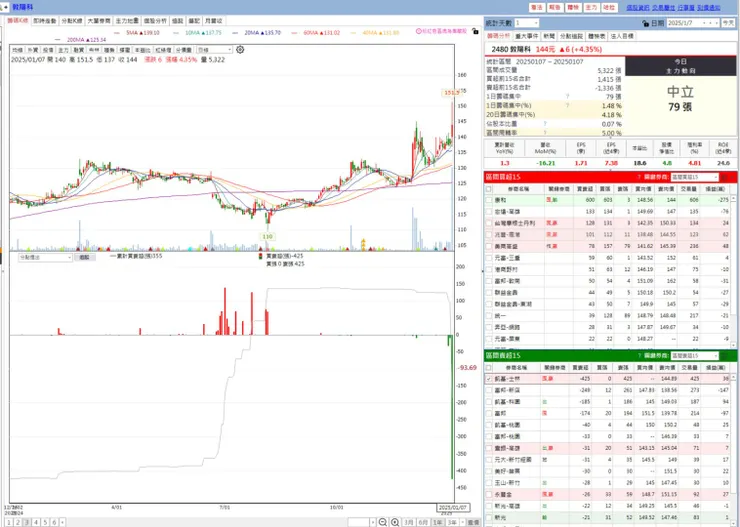Open the 月營收 tab
740x527 pixels.
pos(213,21)
